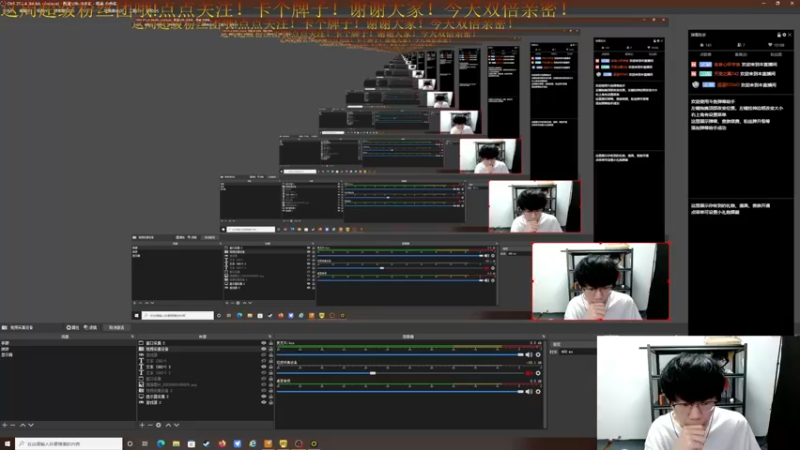The image size is (800, 450).
Task: Open settings gear of the second mixer track
Action: pyautogui.click(x=538, y=373)
